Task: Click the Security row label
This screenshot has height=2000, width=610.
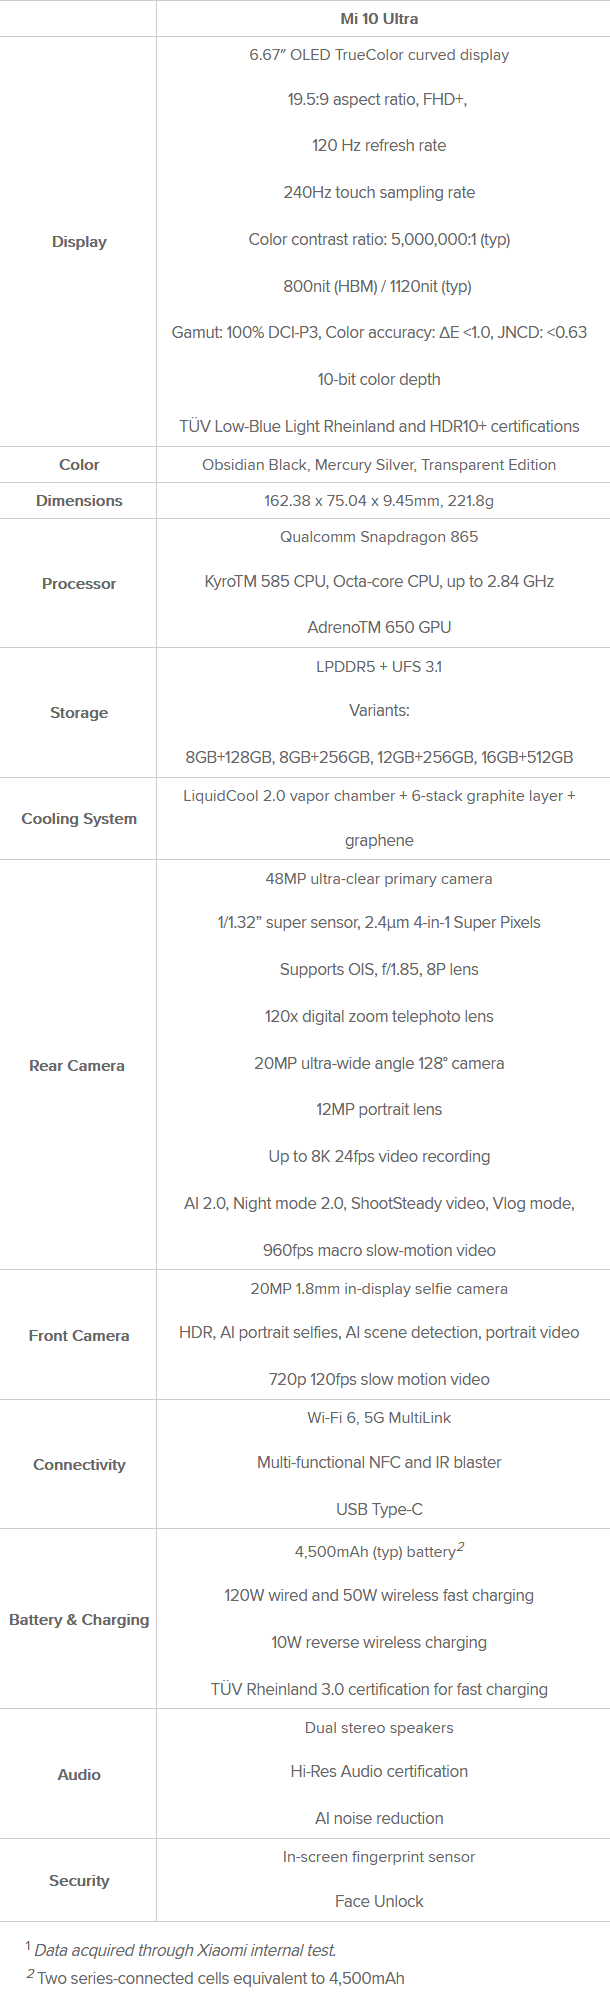Action: pyautogui.click(x=79, y=1881)
